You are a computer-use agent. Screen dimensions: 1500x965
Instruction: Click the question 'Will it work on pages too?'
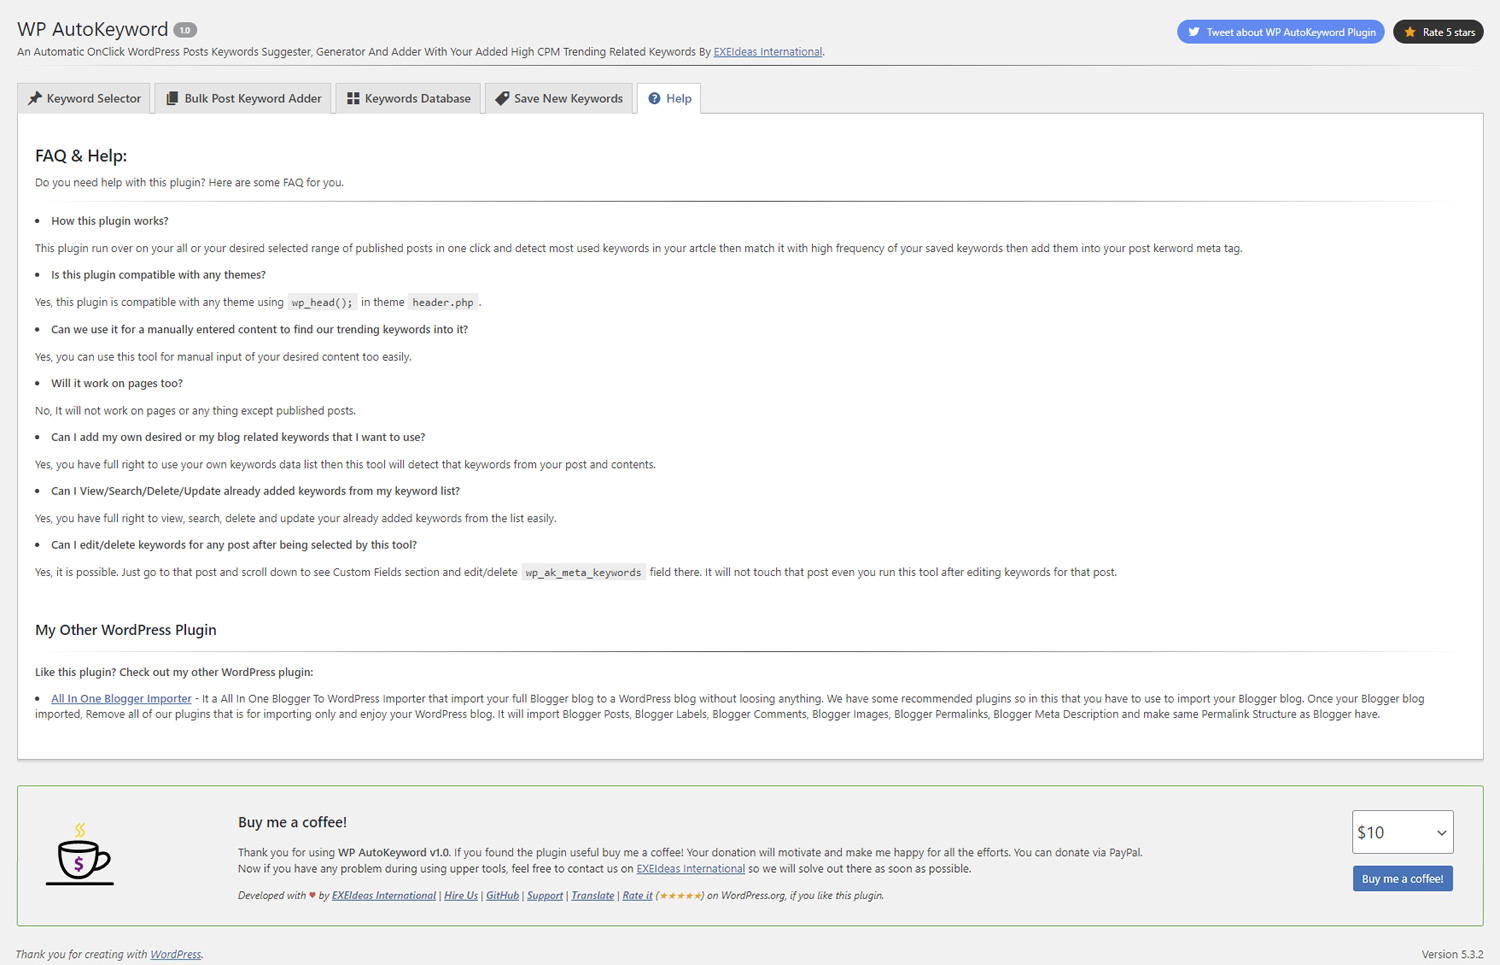[117, 383]
